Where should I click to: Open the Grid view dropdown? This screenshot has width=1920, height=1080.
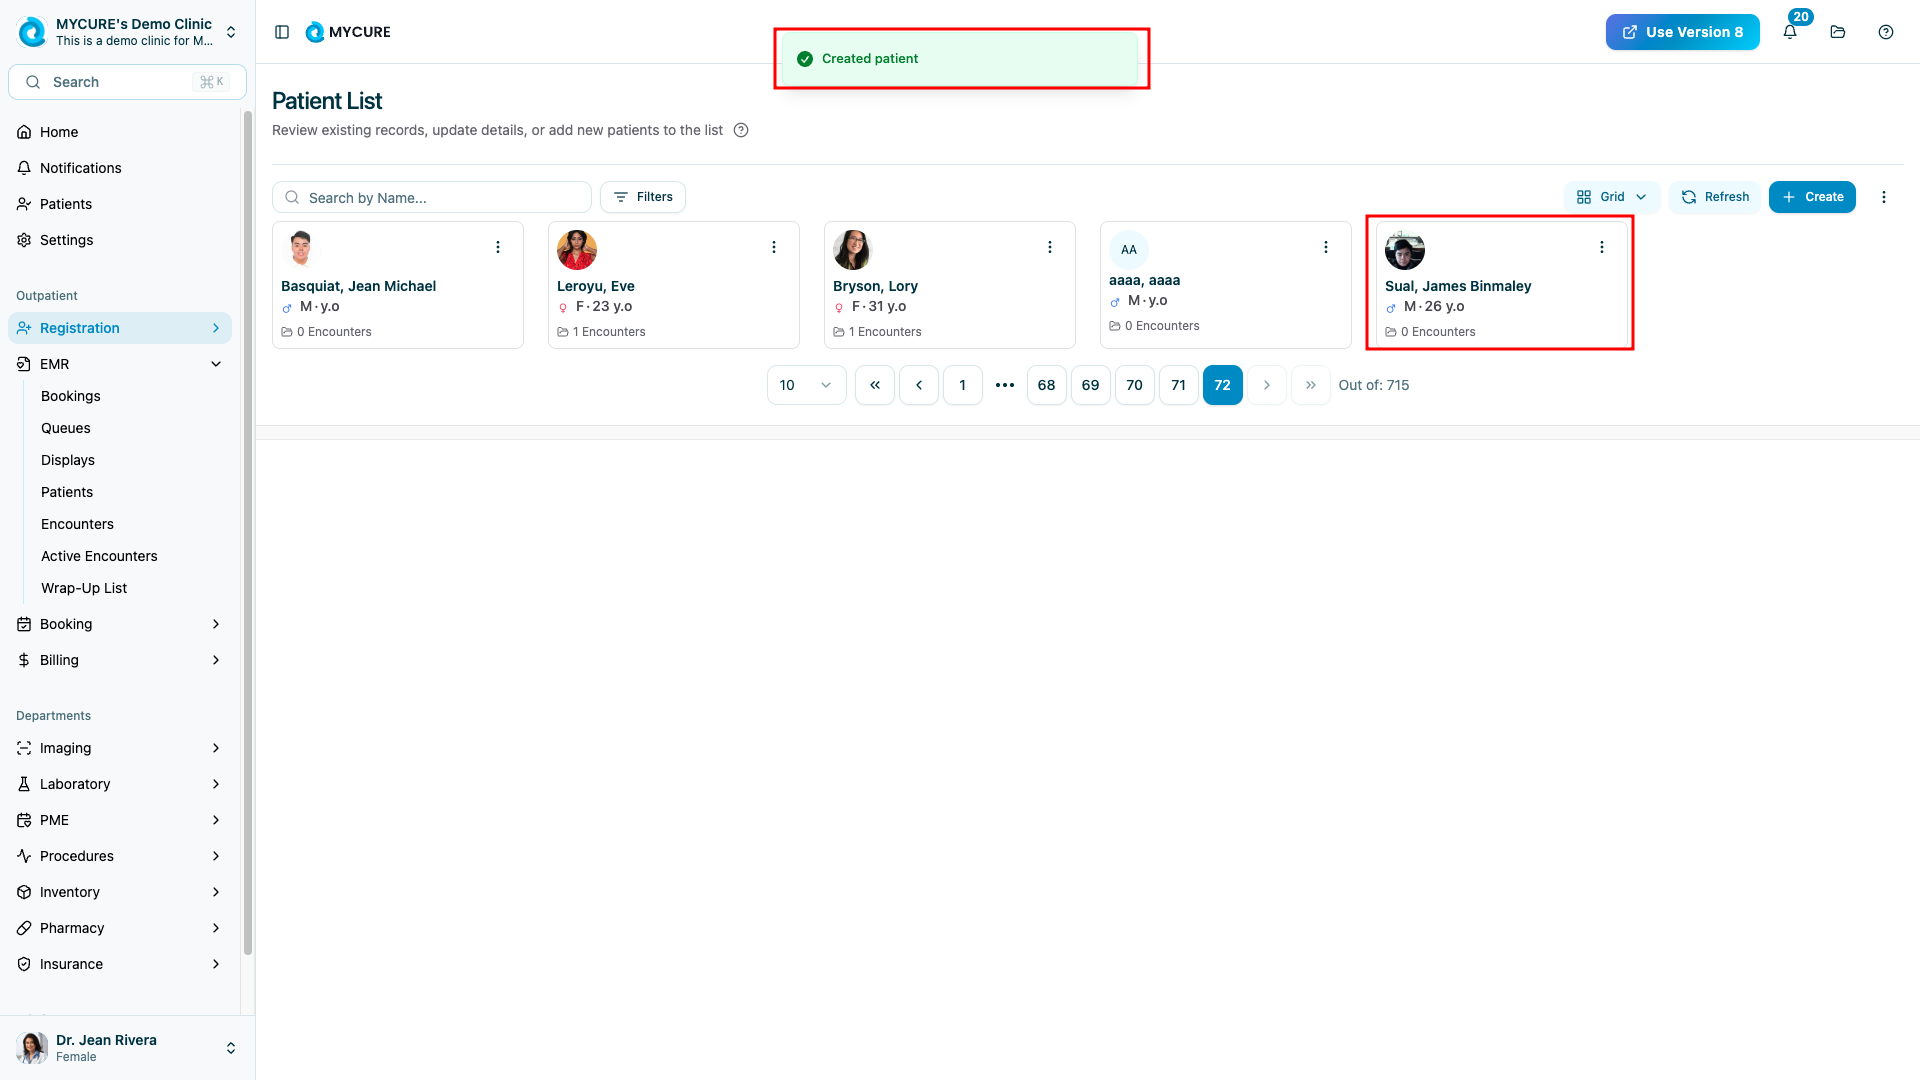tap(1611, 197)
